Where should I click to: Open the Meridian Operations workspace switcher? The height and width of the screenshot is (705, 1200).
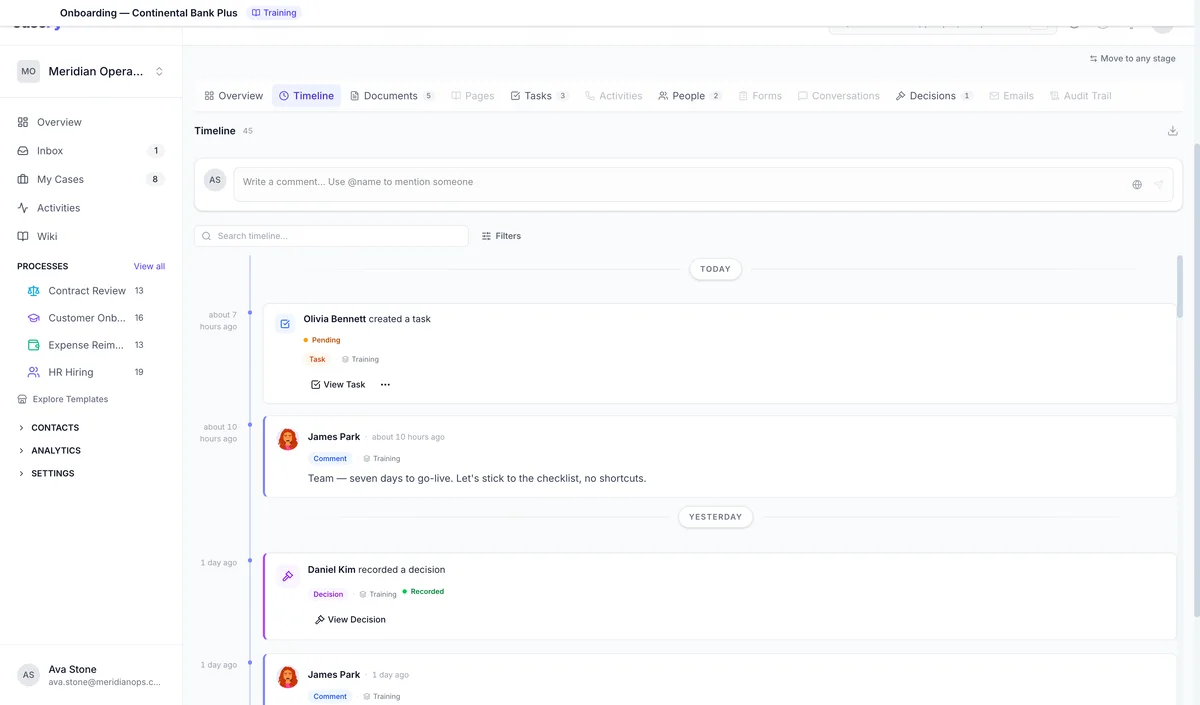click(91, 71)
